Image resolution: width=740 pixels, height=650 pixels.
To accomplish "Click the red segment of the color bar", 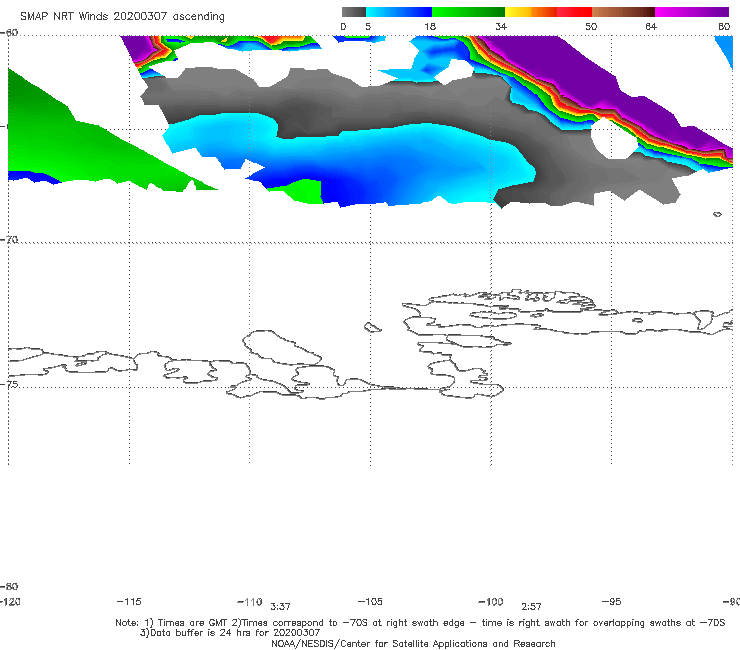I will (574, 12).
